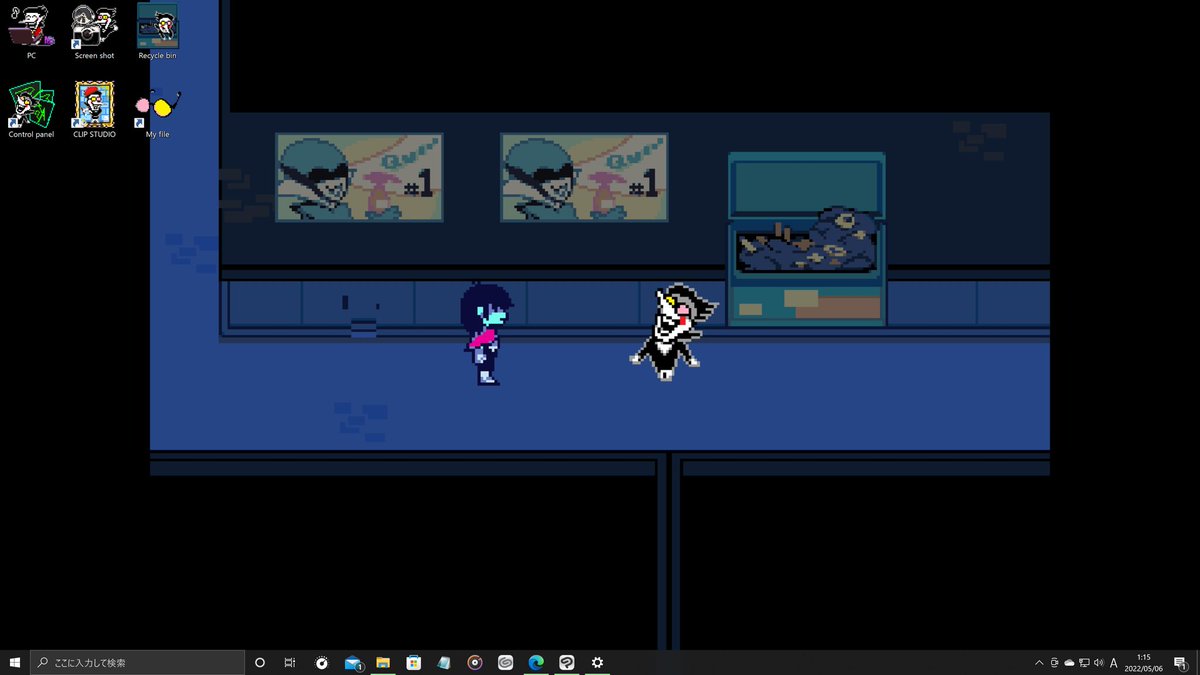The height and width of the screenshot is (675, 1200).
Task: Open the OneDrive cloud tray icon
Action: click(1069, 662)
